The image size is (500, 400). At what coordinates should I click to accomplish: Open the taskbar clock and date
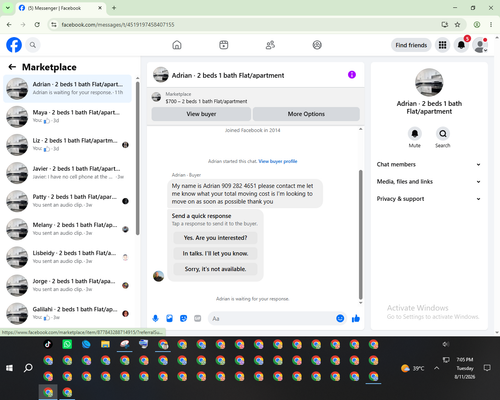point(465,368)
